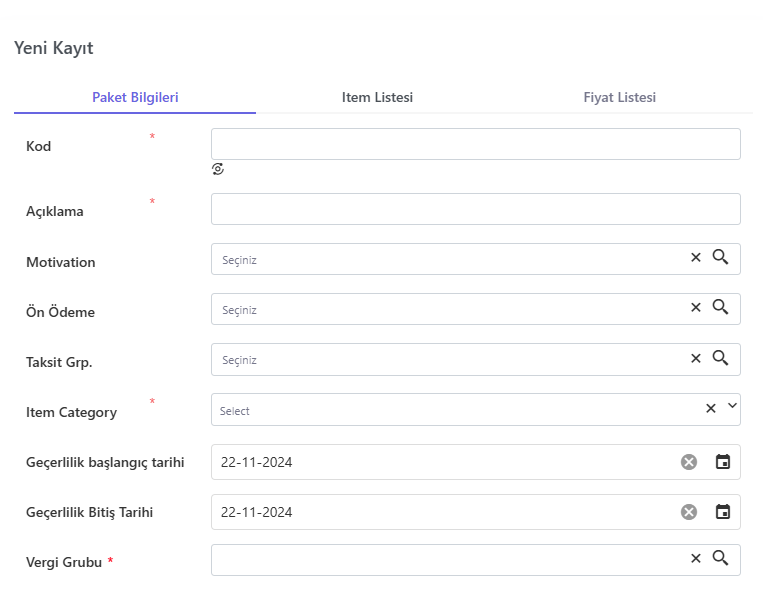
Task: Click the Item Category label
Action: pos(72,412)
